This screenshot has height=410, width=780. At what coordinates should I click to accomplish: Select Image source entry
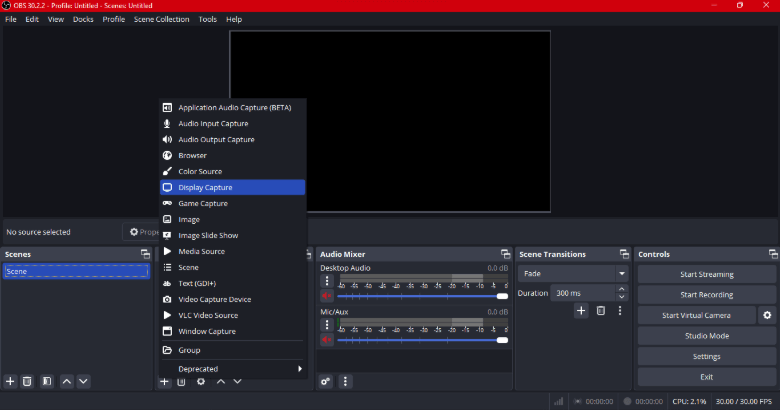[x=232, y=219]
